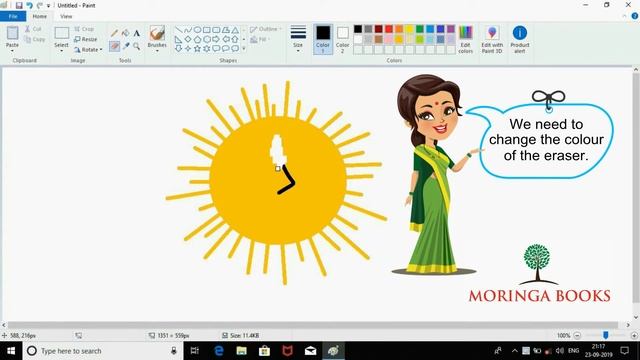The height and width of the screenshot is (360, 640).
Task: Click the large Paste button
Action: click(12, 36)
